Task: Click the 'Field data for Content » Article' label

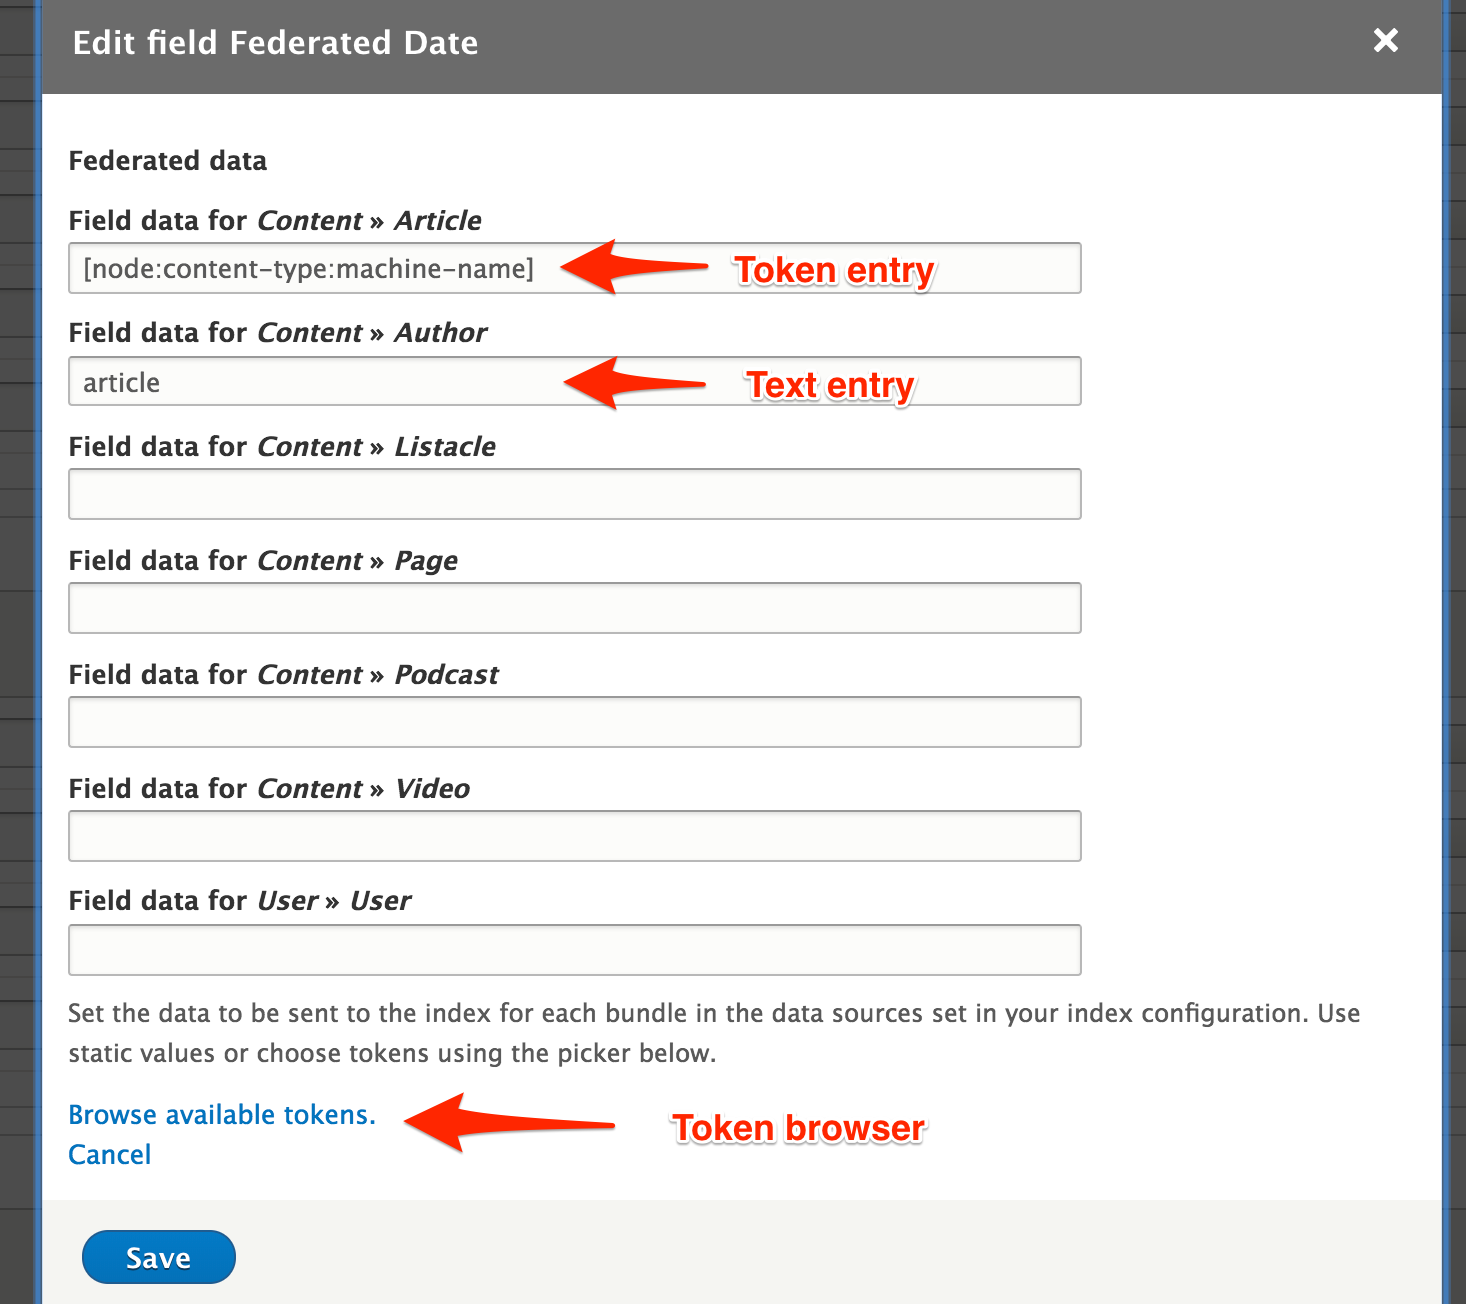Action: pyautogui.click(x=275, y=221)
